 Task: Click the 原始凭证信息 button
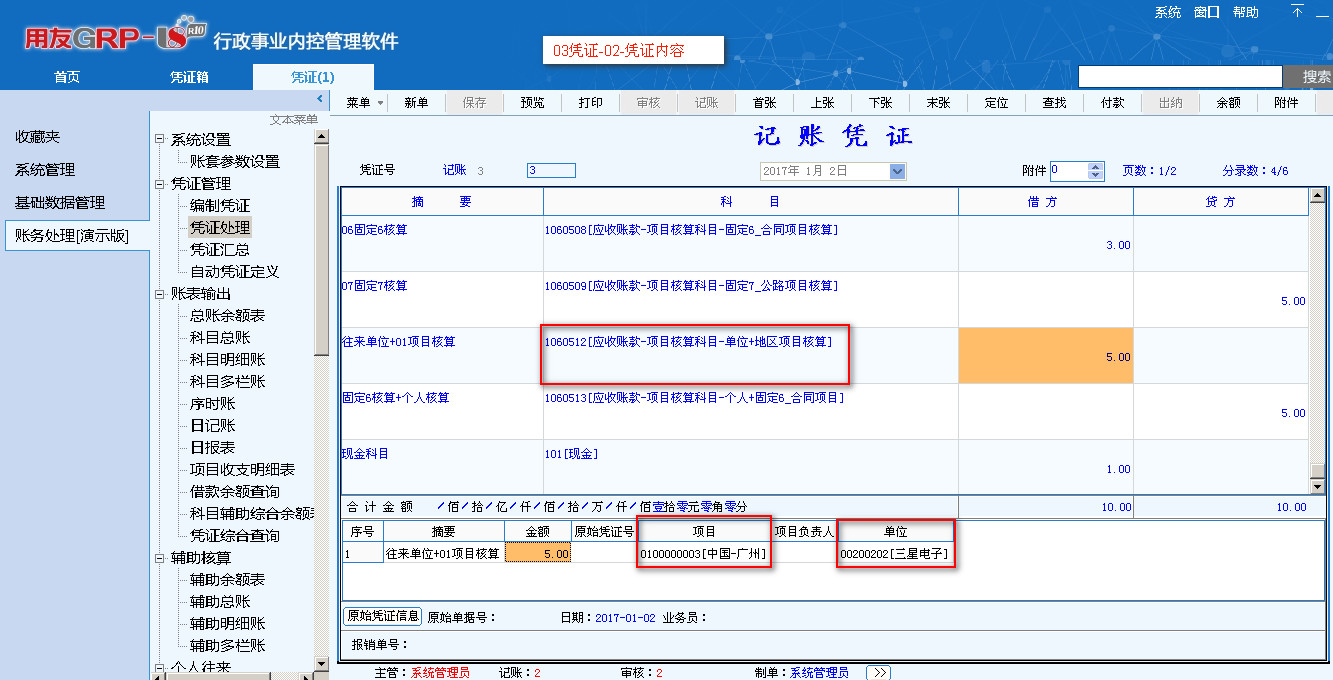tap(383, 616)
